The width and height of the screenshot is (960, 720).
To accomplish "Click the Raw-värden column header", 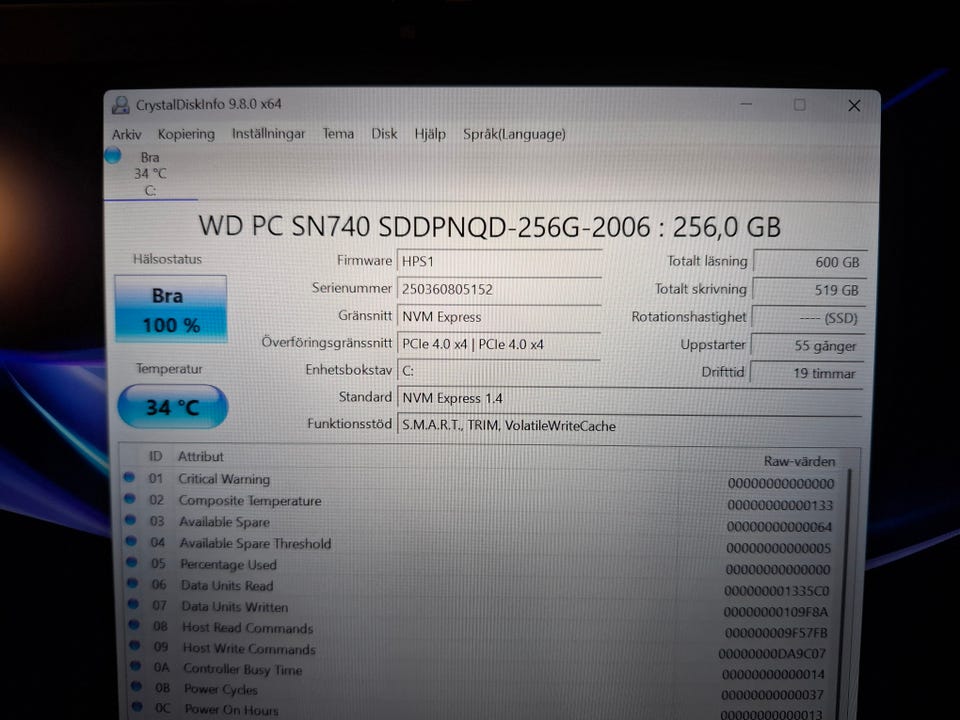I will (x=799, y=461).
